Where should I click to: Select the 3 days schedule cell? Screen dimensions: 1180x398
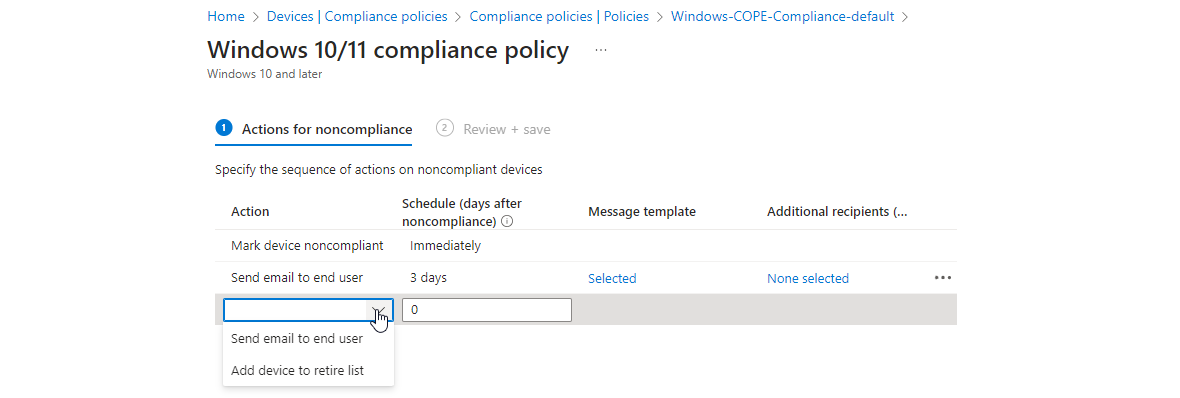click(x=428, y=278)
